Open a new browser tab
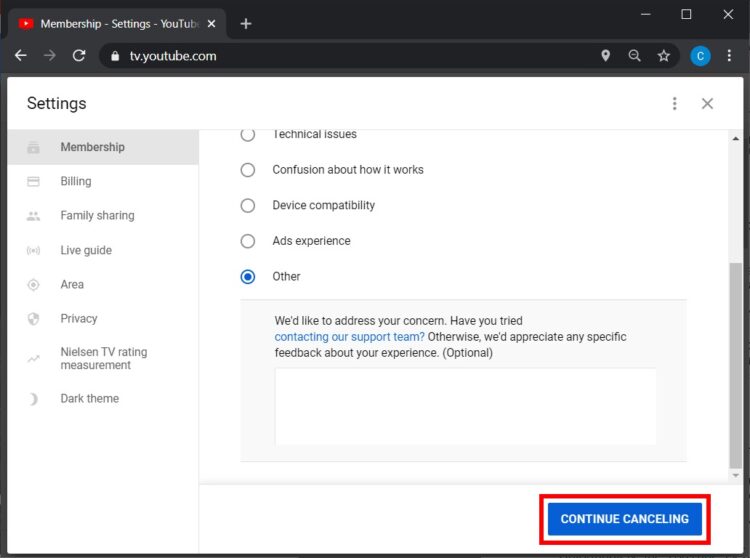Image resolution: width=750 pixels, height=558 pixels. [x=246, y=23]
